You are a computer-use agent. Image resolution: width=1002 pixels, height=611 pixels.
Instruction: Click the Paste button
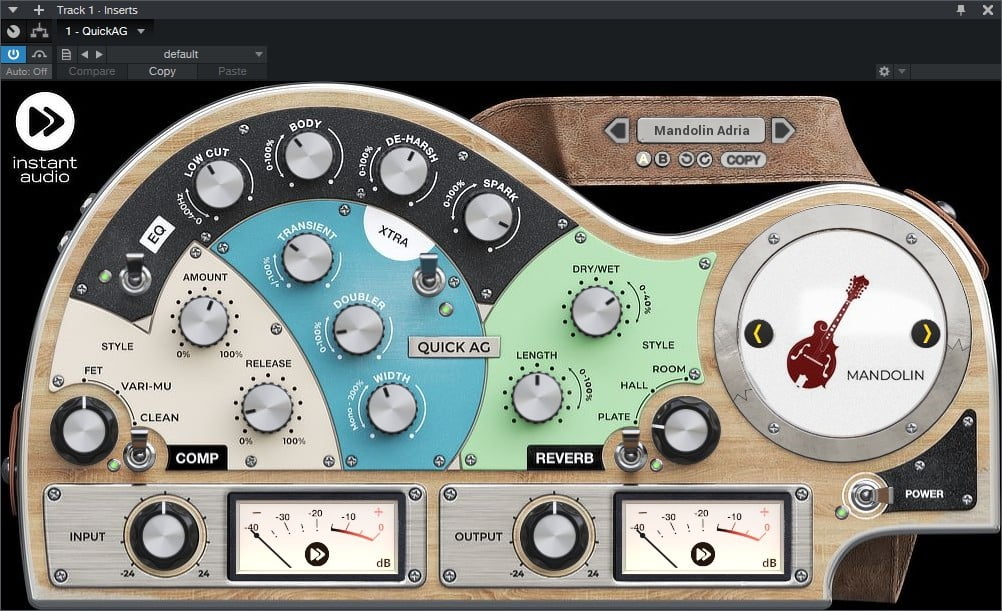click(x=232, y=72)
